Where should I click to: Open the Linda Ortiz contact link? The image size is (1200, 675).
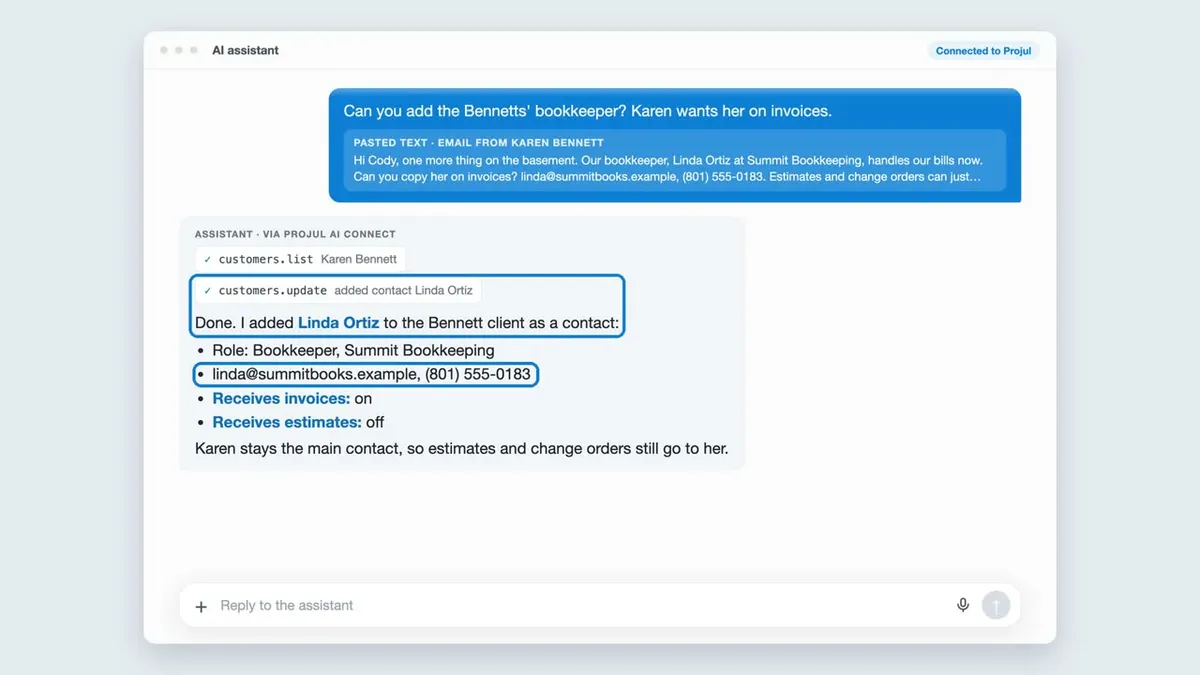pyautogui.click(x=338, y=323)
